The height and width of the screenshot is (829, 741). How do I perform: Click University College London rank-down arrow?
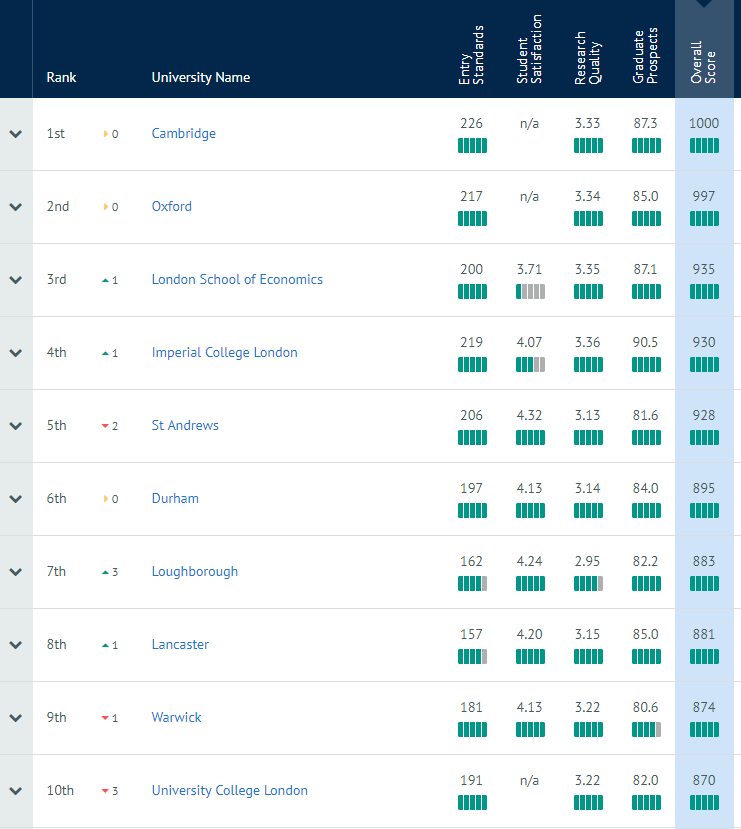pyautogui.click(x=105, y=791)
